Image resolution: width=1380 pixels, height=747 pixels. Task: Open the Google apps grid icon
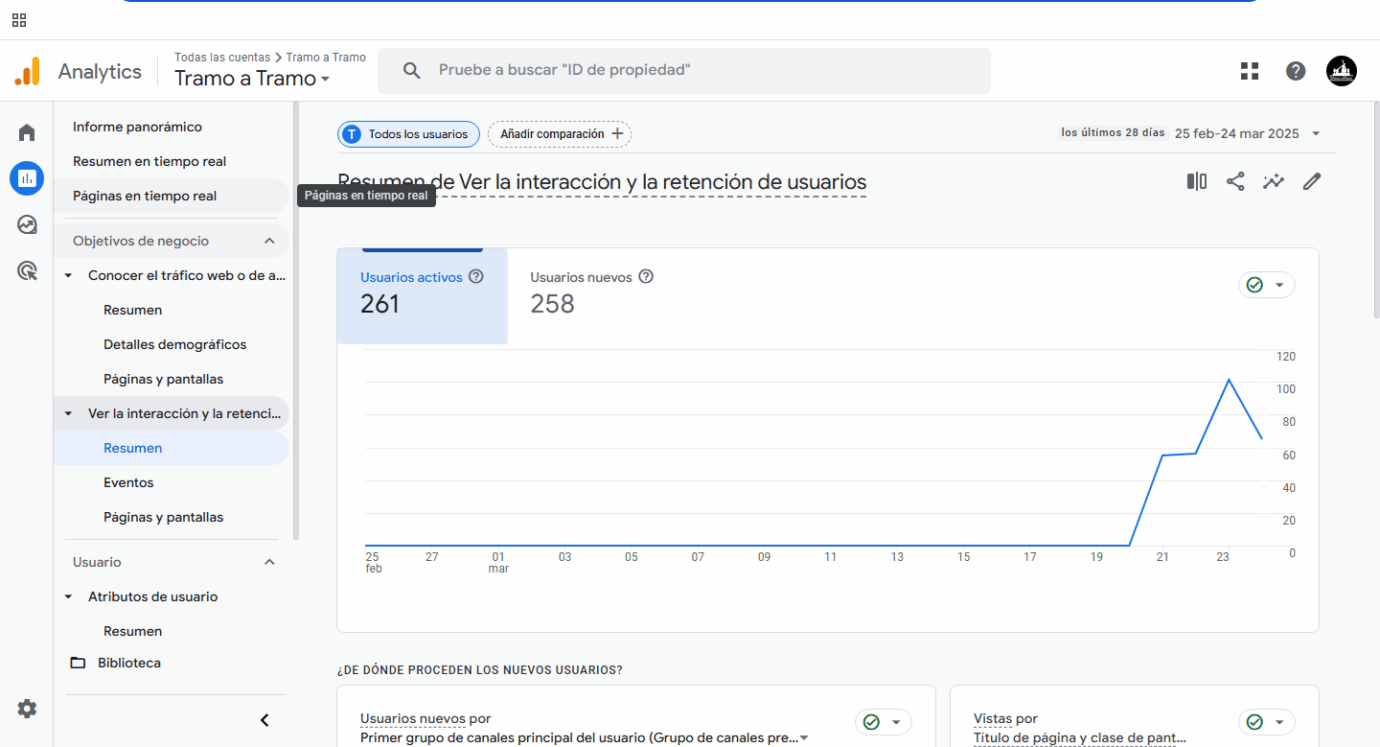click(x=1249, y=71)
